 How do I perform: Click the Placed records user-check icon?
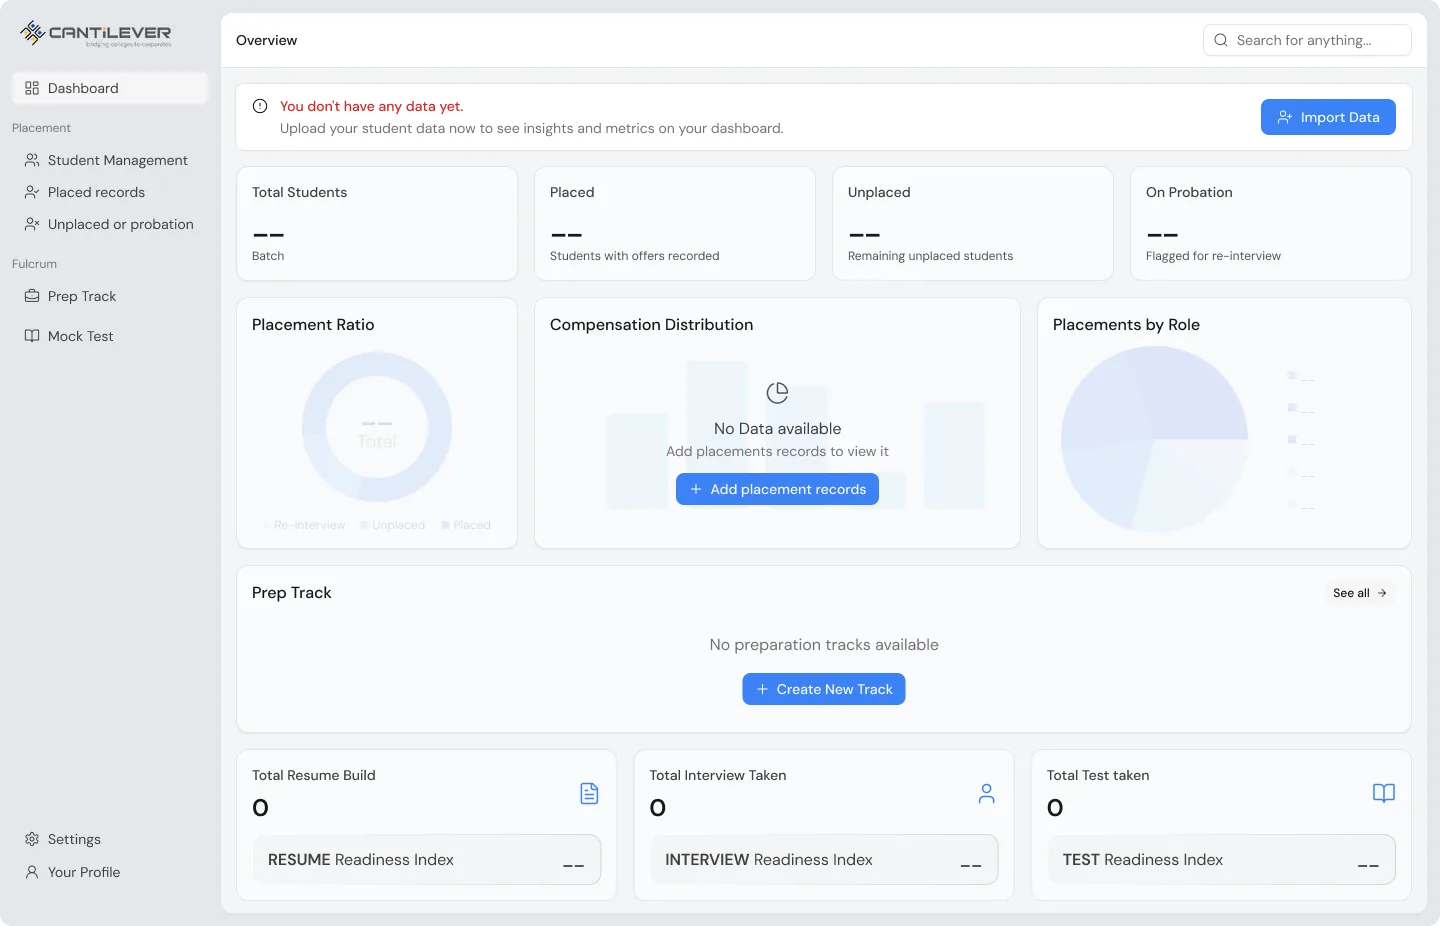point(32,192)
